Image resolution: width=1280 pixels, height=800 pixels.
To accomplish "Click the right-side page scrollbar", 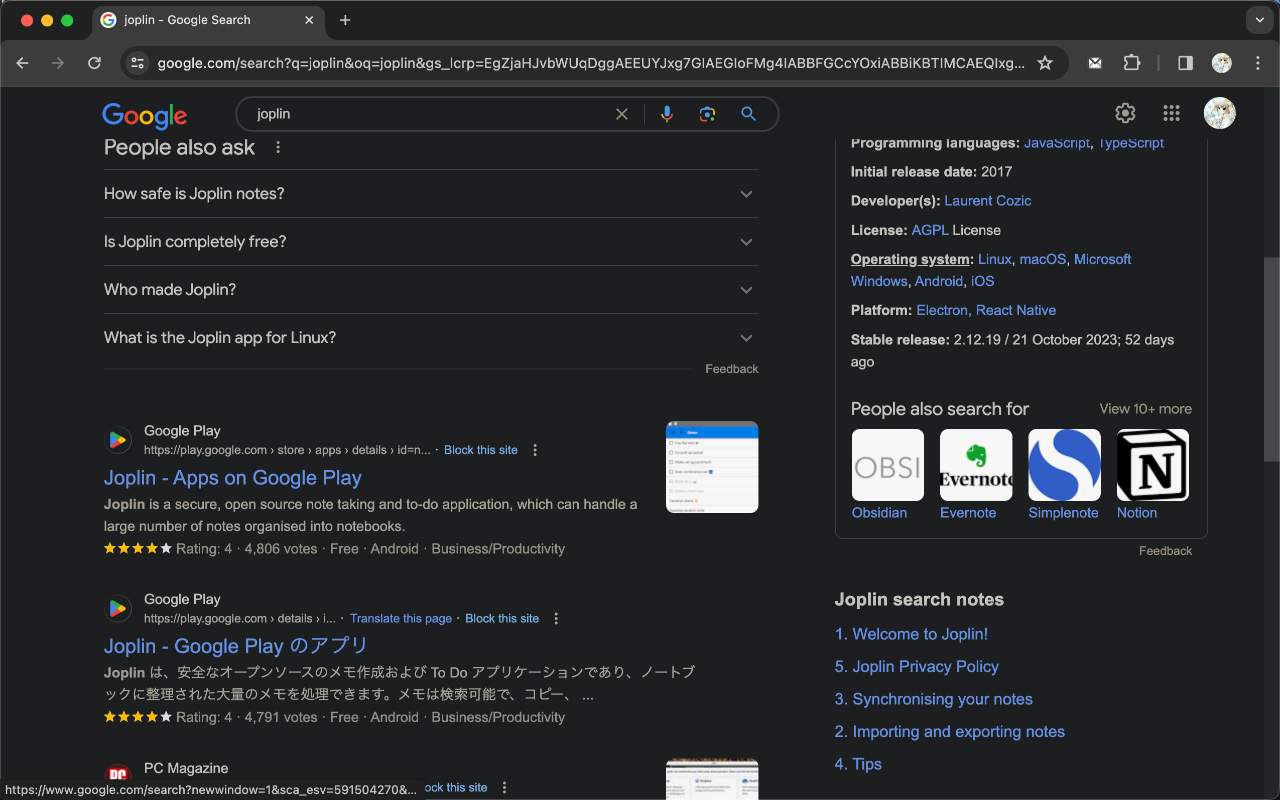I will [1271, 360].
